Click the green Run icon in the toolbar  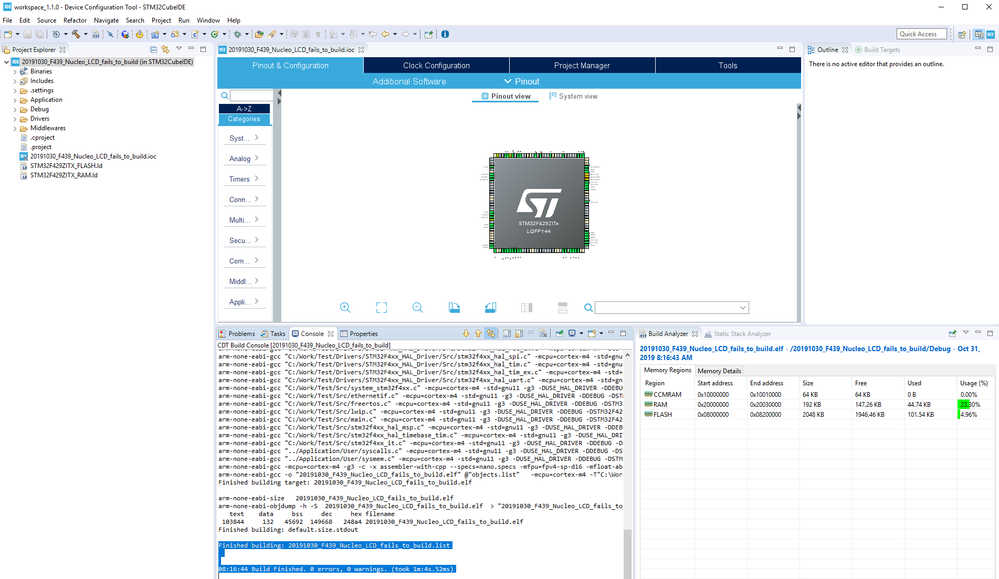tap(215, 34)
